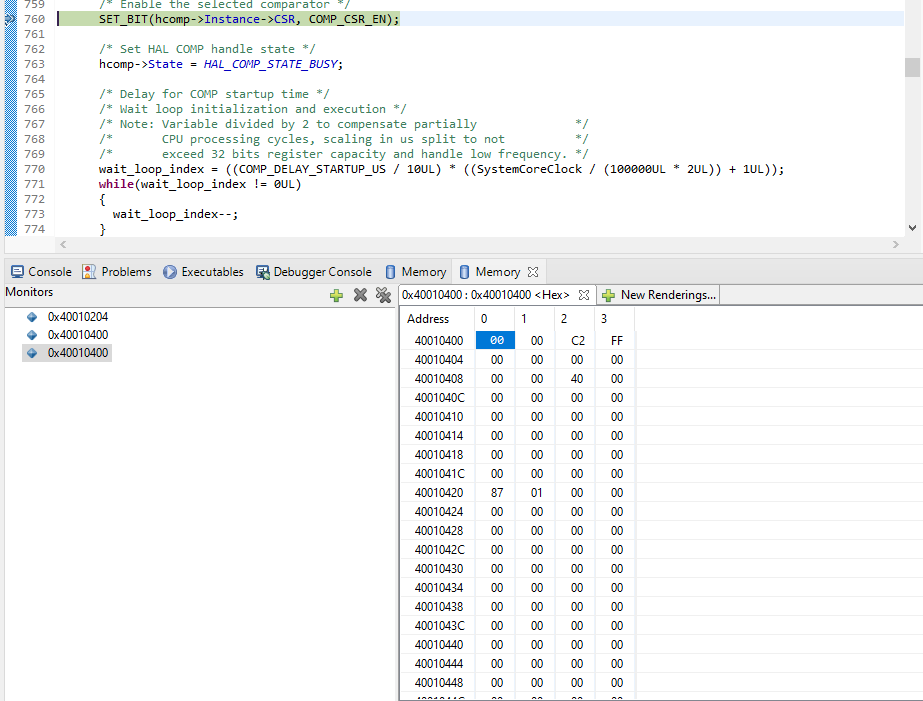Remove all memory monitors
Image resolution: width=923 pixels, height=701 pixels.
[x=383, y=295]
